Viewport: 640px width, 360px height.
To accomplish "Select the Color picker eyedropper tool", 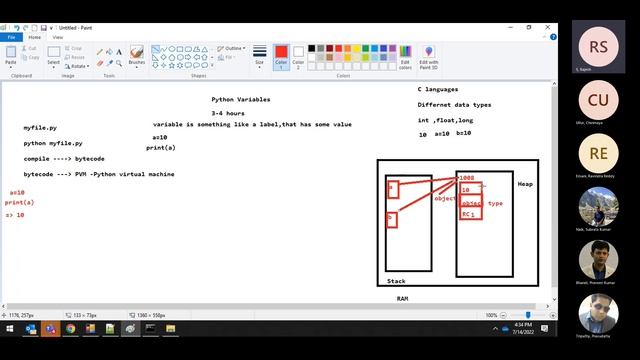I will (x=109, y=63).
